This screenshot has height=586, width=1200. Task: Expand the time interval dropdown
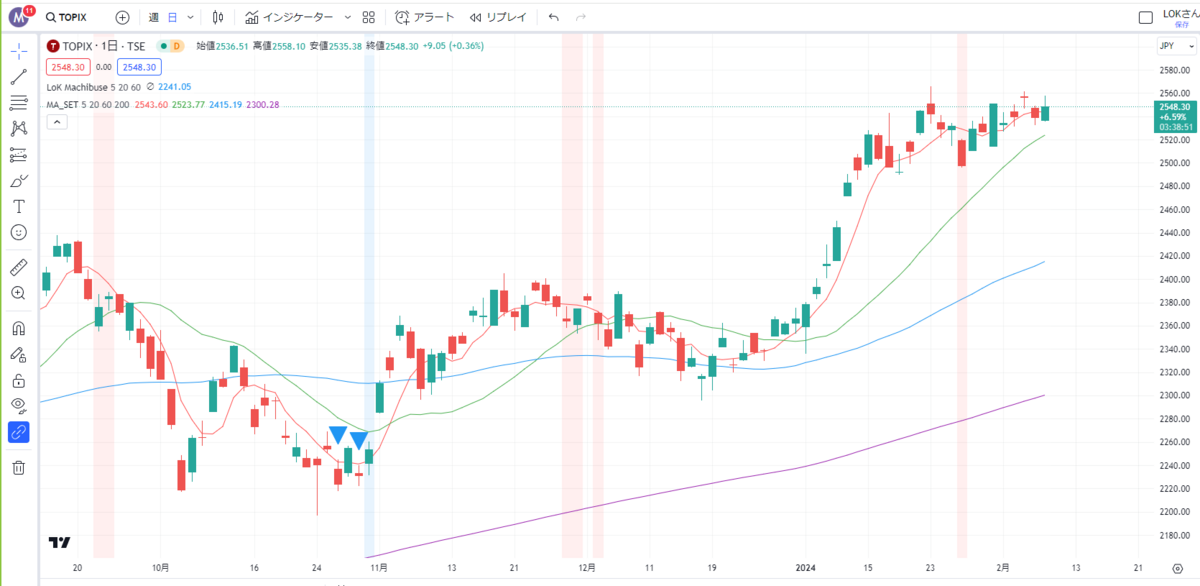(190, 18)
